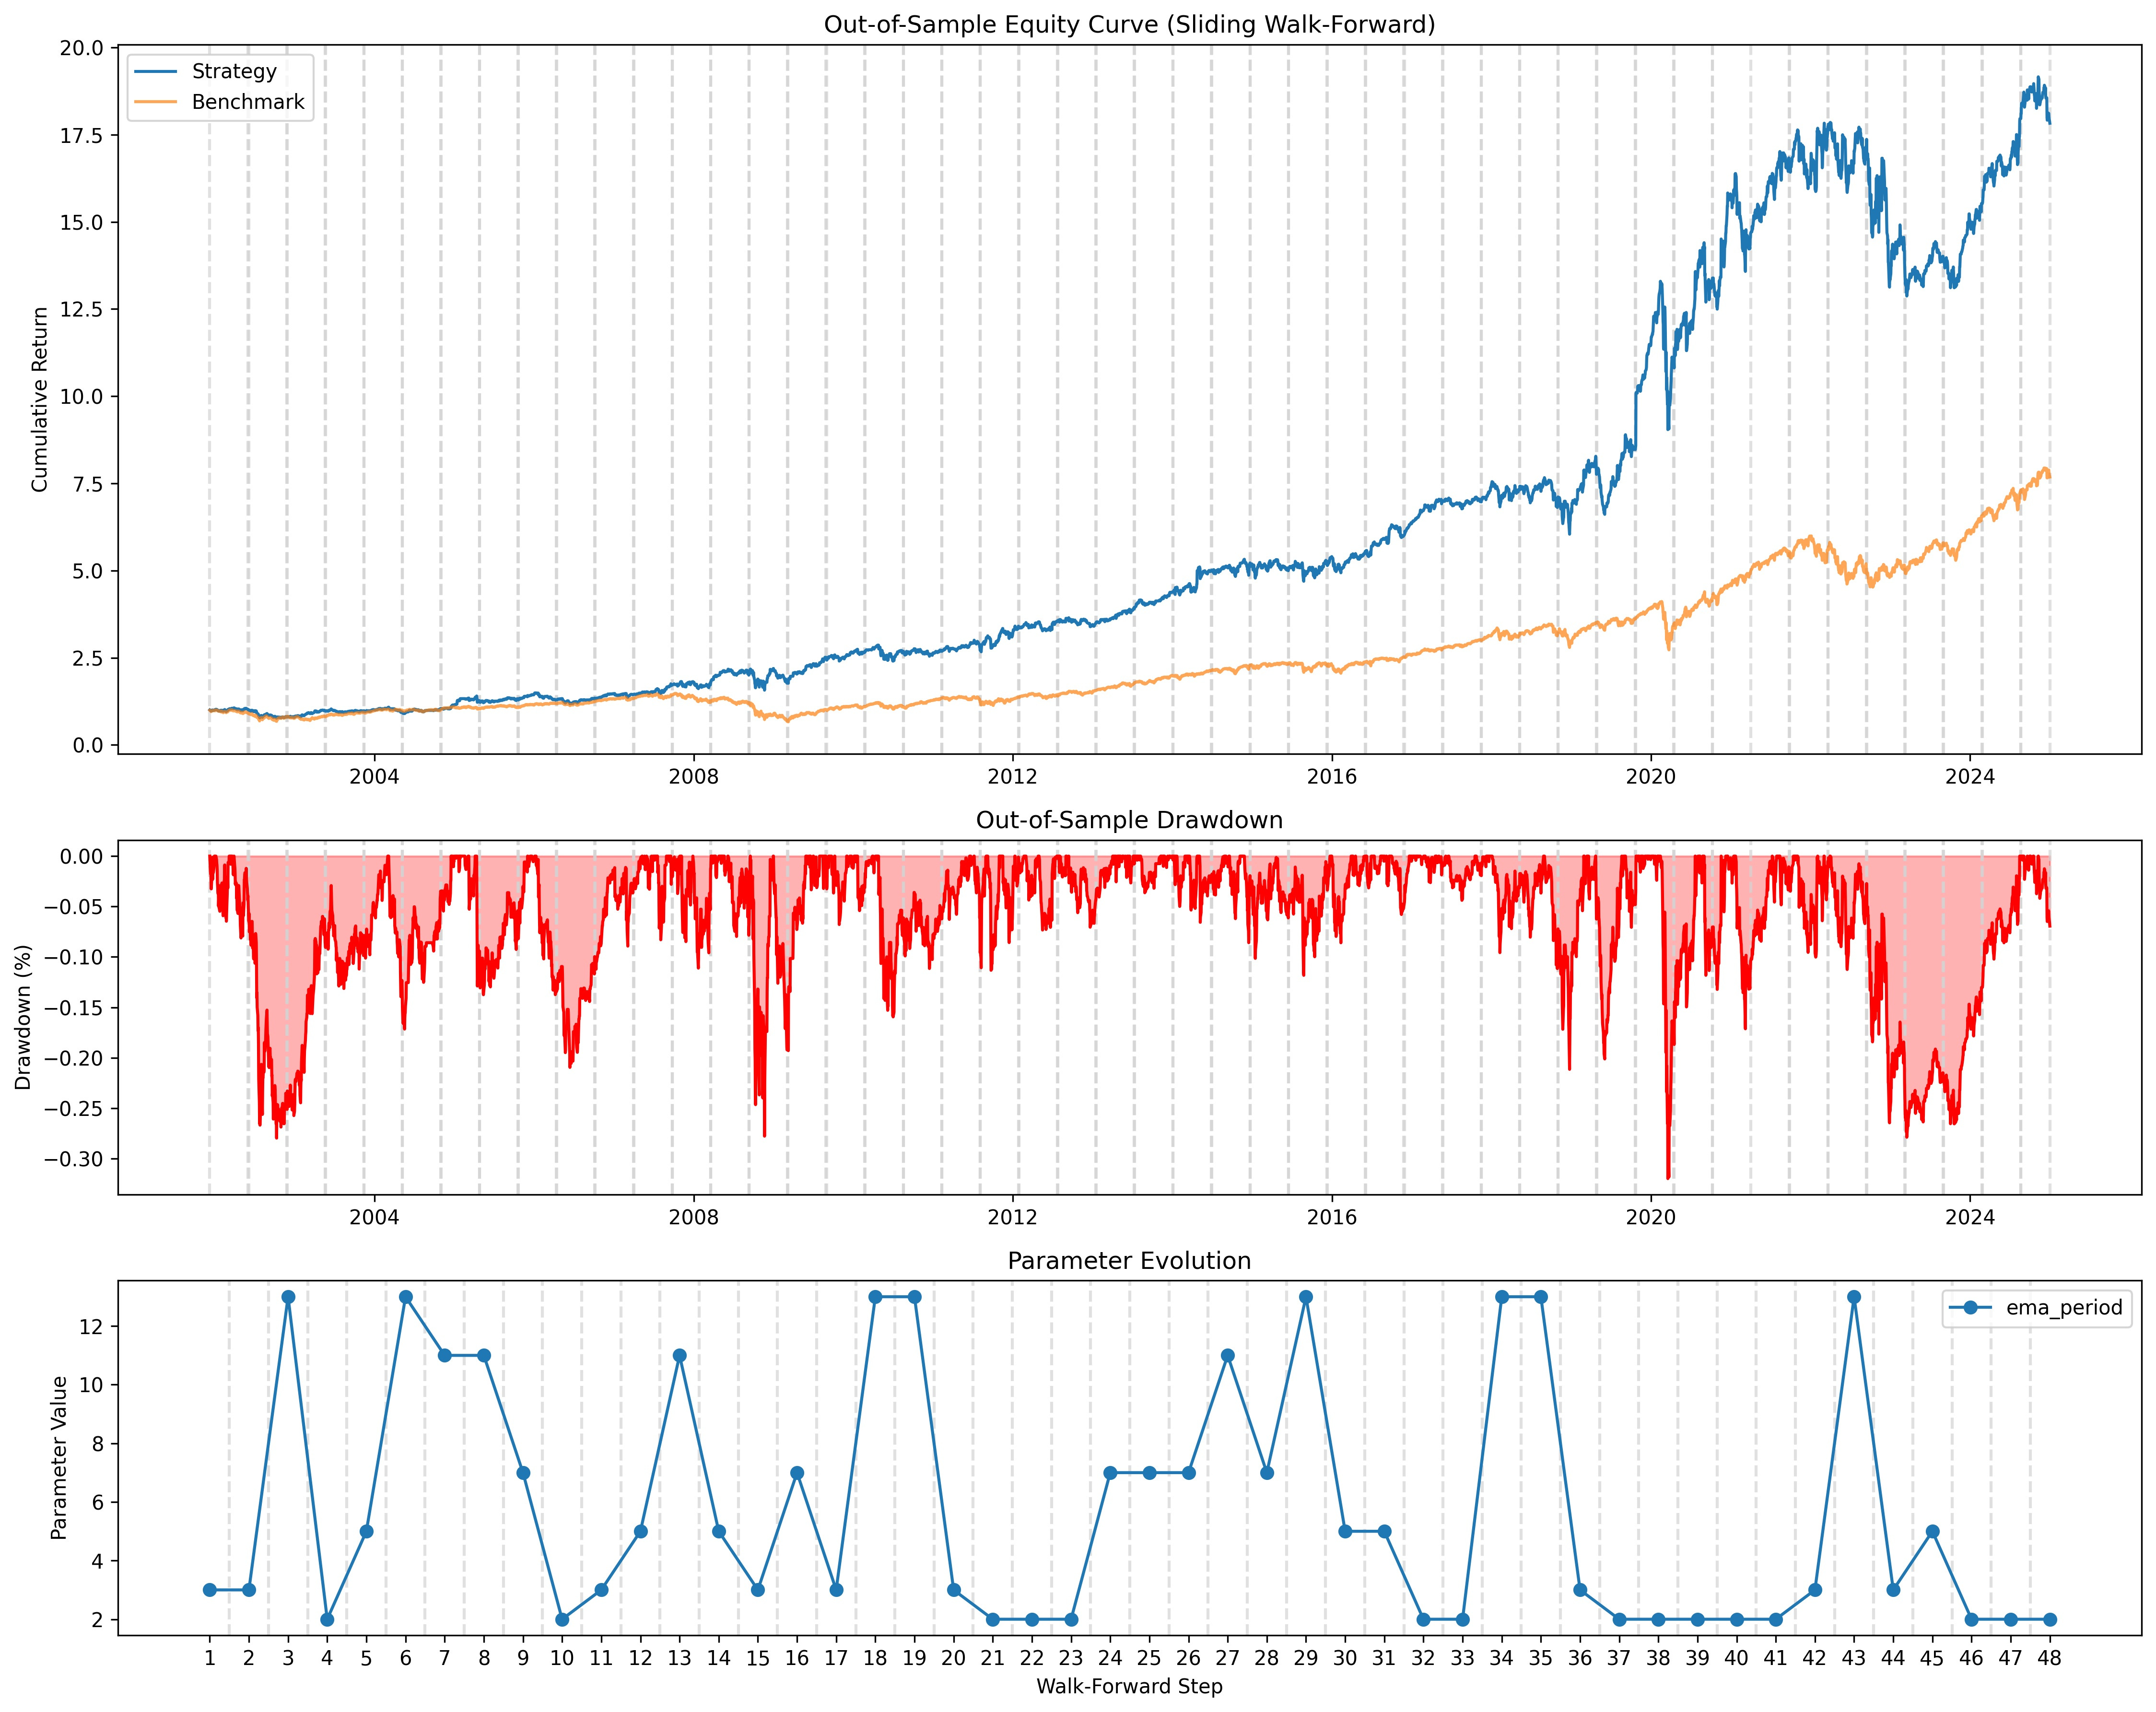The width and height of the screenshot is (2156, 1712).
Task: Click the Walk-Forward Step axis label
Action: [x=1129, y=1687]
